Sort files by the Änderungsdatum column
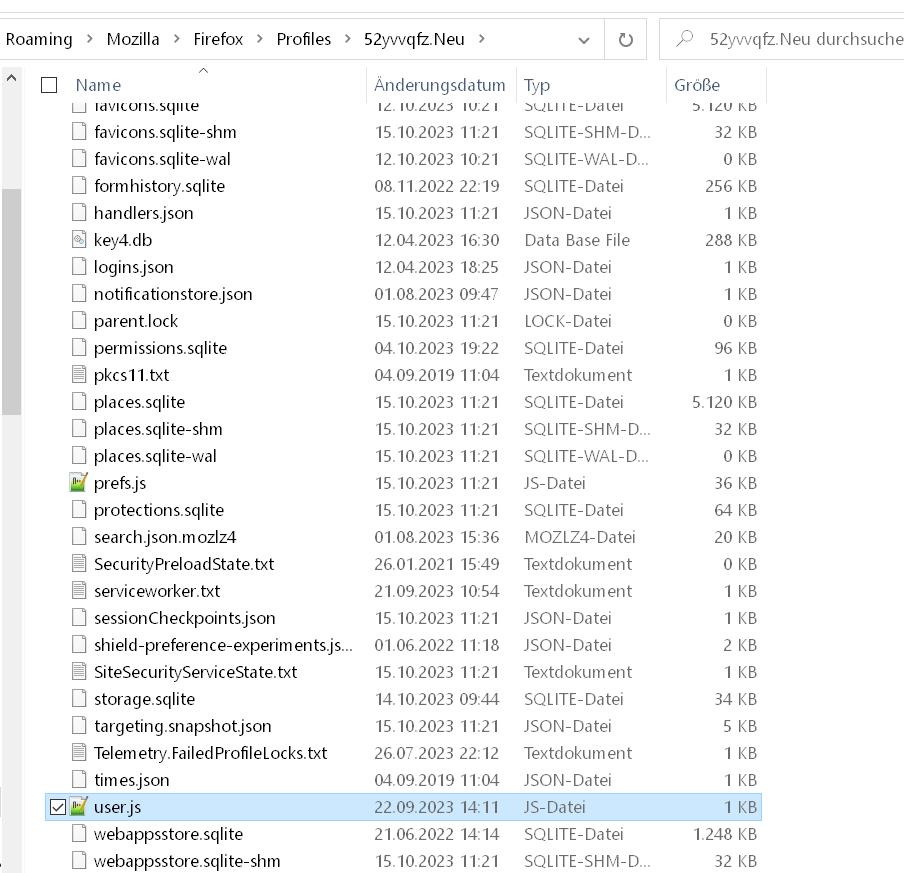This screenshot has height=873, width=904. [x=440, y=85]
